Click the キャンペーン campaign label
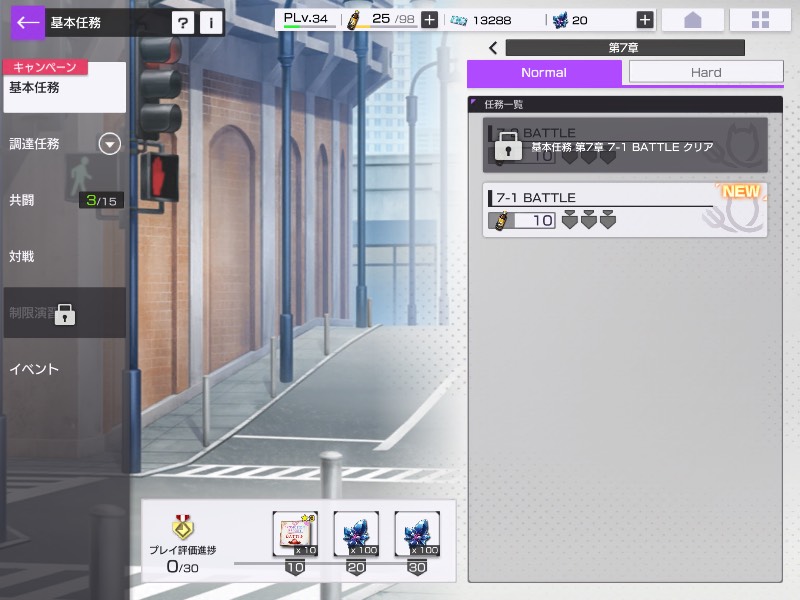The image size is (800, 600). pos(45,67)
